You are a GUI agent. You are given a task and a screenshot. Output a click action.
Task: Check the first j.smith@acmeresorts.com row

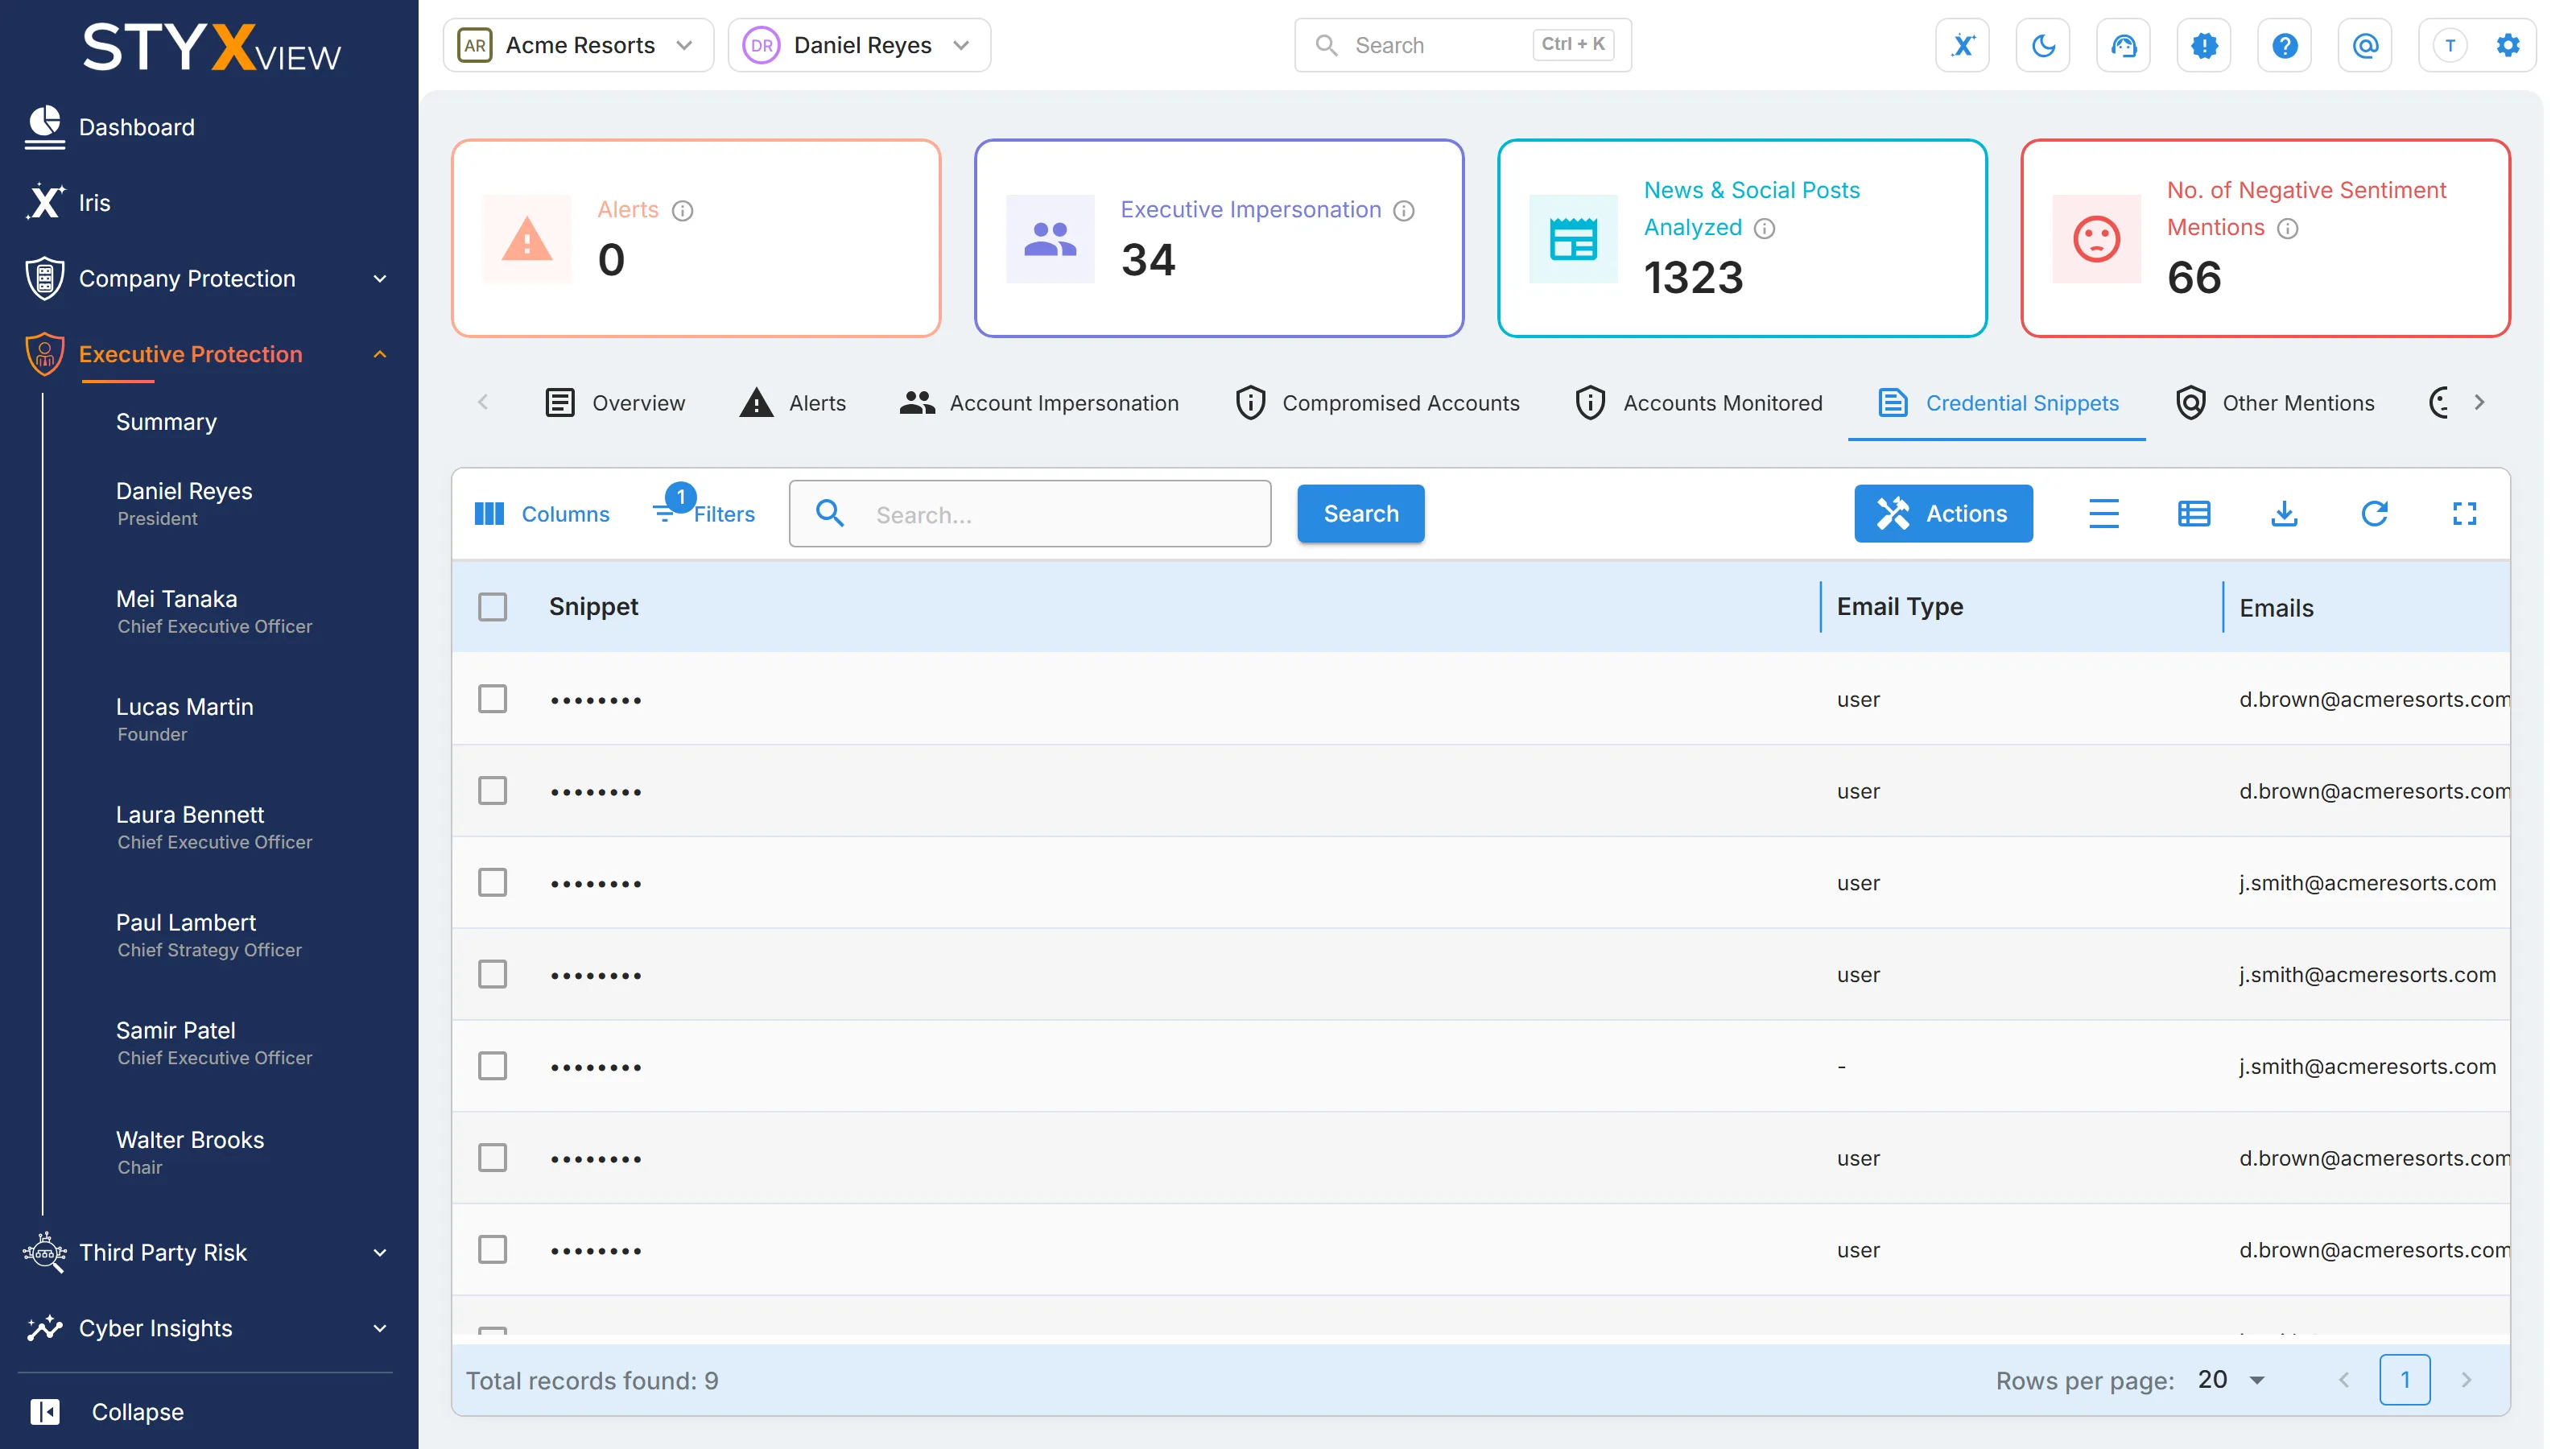(x=492, y=883)
